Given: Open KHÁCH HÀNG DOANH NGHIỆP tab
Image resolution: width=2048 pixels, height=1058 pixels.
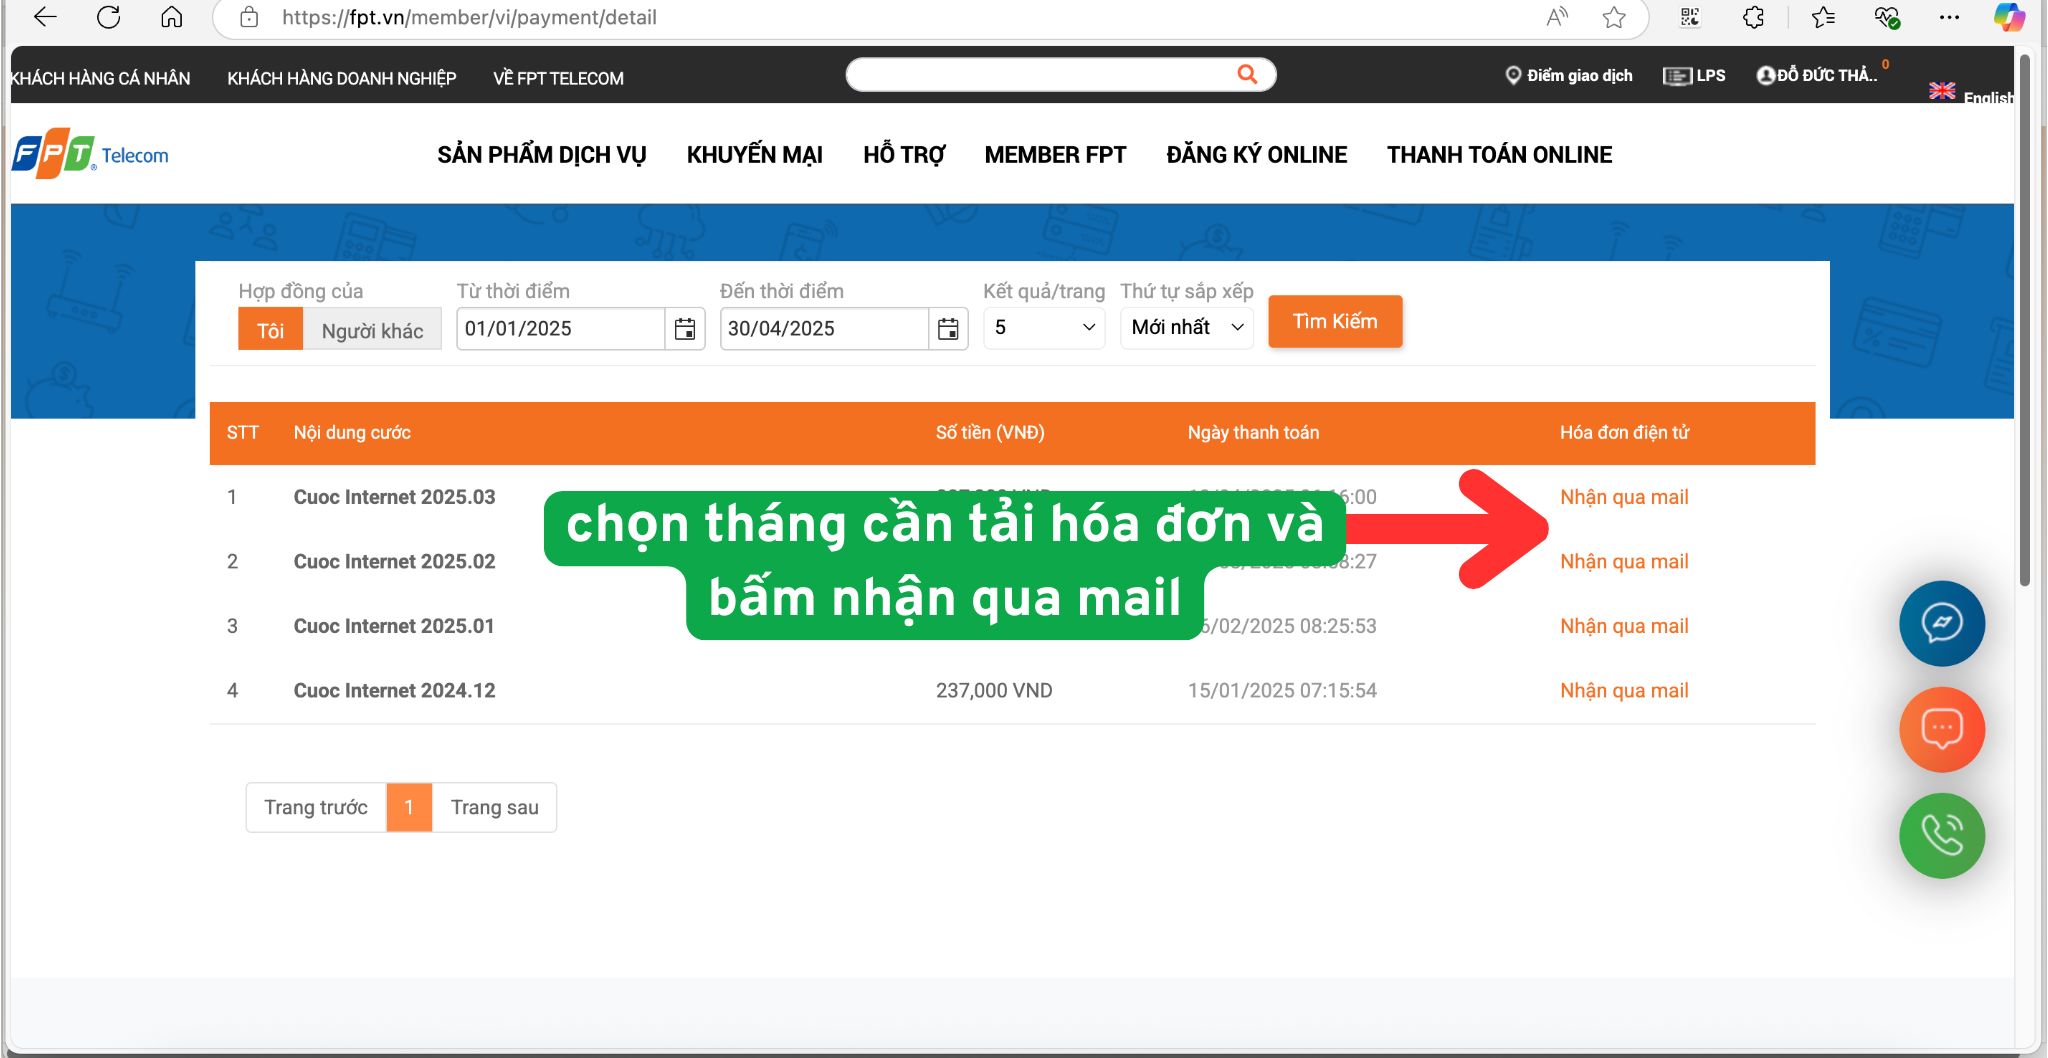Looking at the screenshot, I should click(342, 78).
